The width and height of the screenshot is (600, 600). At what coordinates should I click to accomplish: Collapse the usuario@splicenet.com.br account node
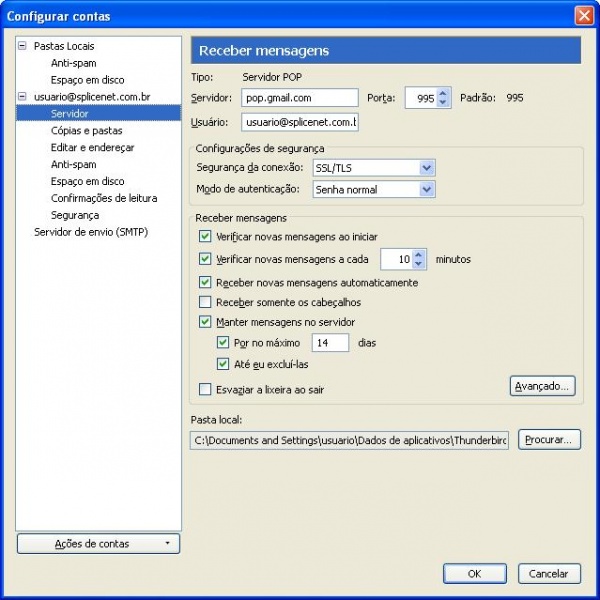pyautogui.click(x=22, y=96)
